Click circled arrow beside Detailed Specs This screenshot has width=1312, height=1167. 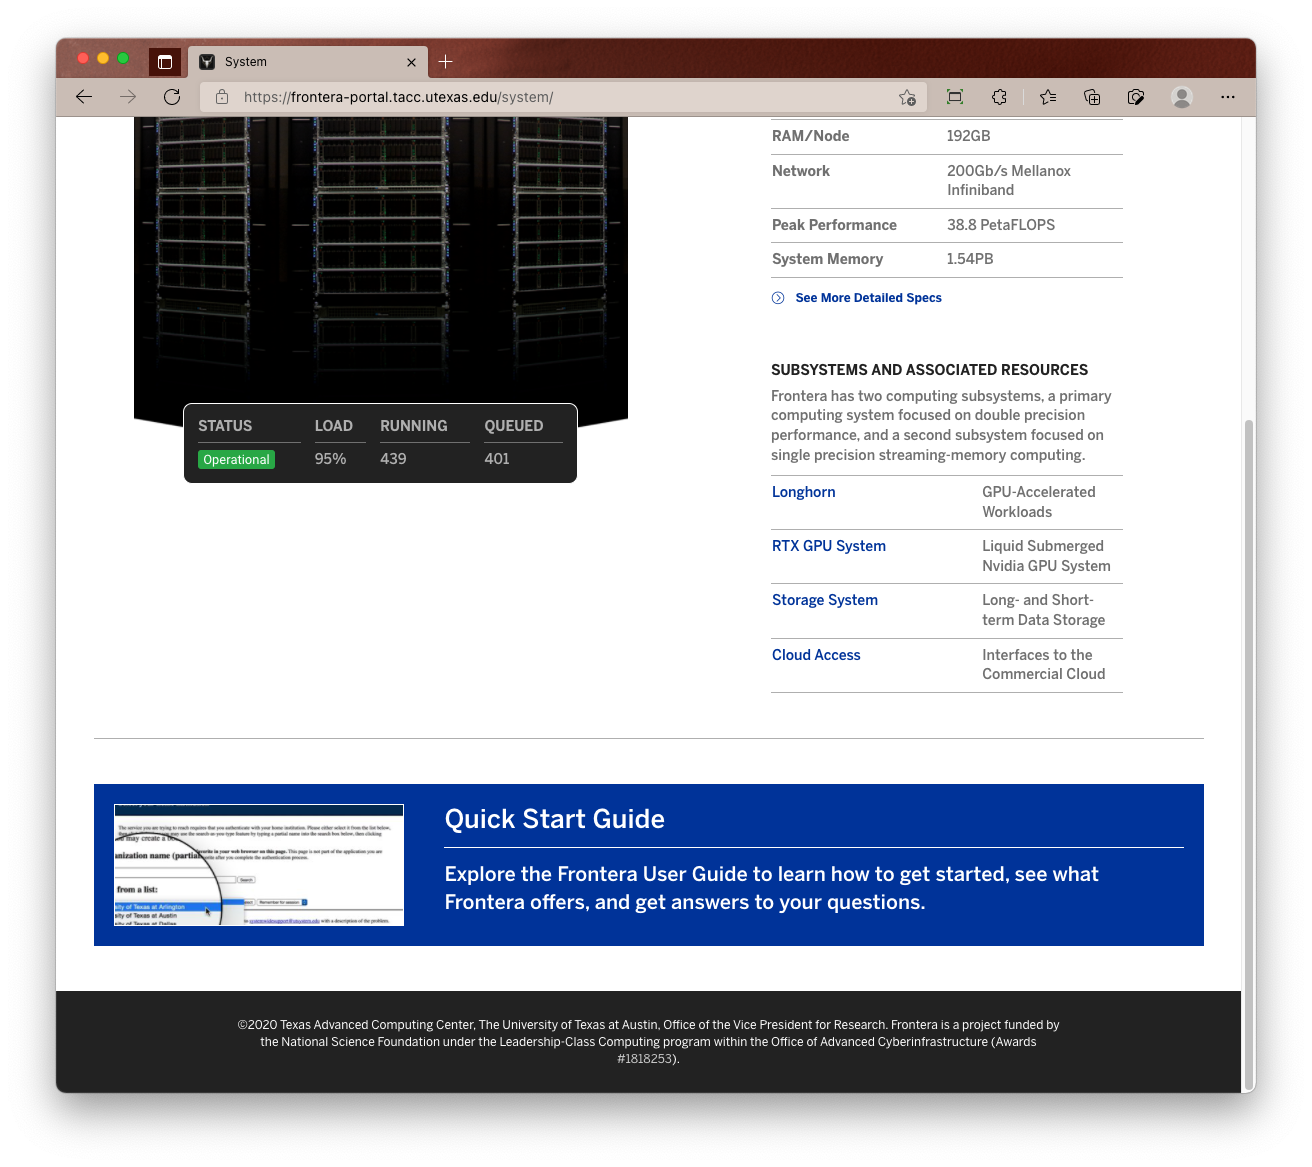pyautogui.click(x=778, y=298)
